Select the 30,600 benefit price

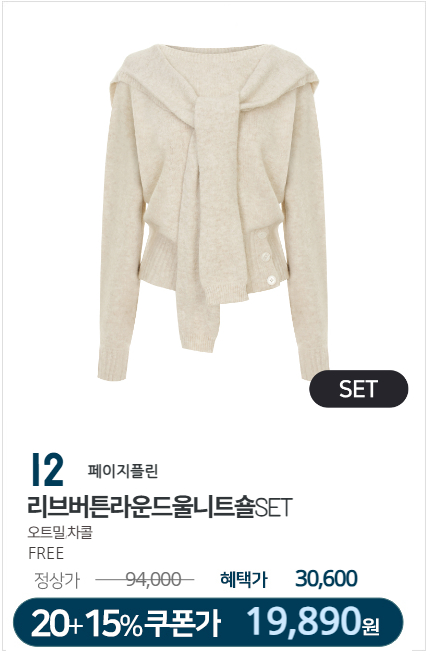327,581
